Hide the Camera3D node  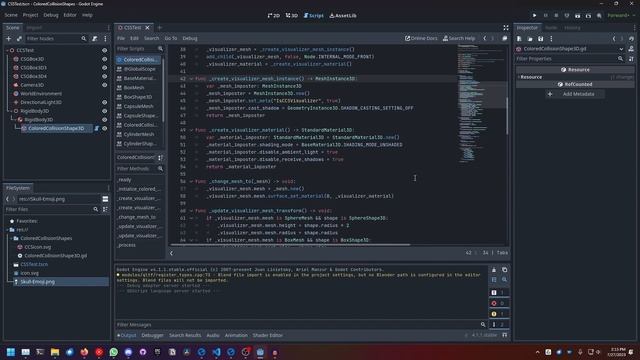point(104,85)
